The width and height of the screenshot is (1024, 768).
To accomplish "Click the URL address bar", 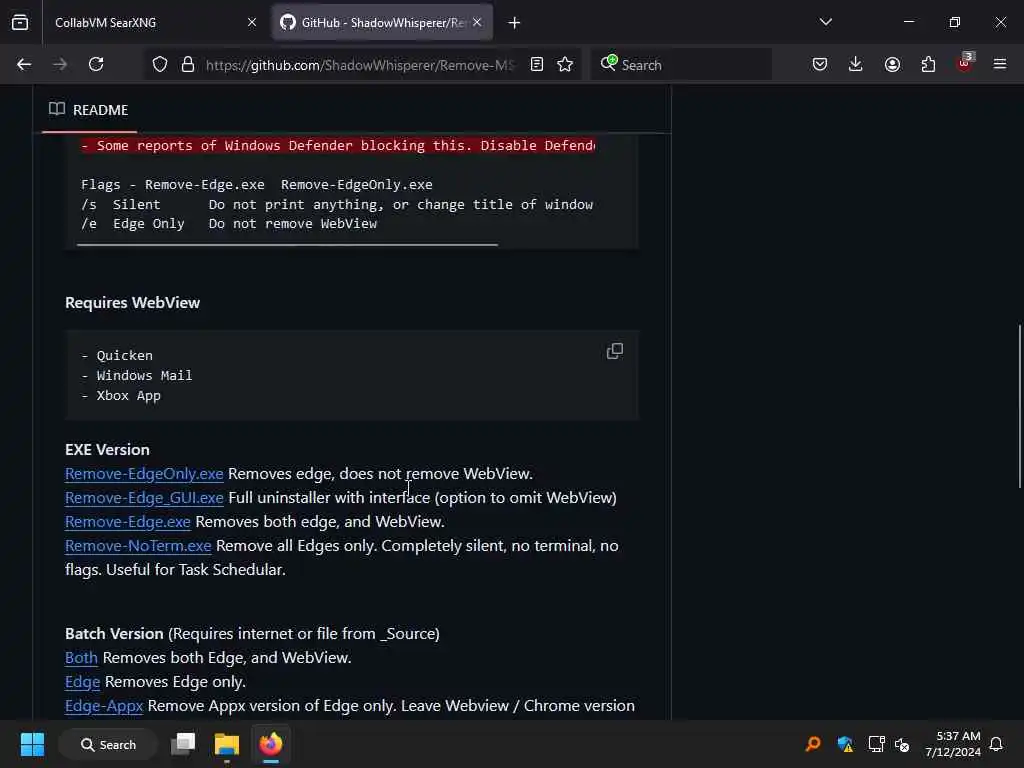I will tap(359, 65).
